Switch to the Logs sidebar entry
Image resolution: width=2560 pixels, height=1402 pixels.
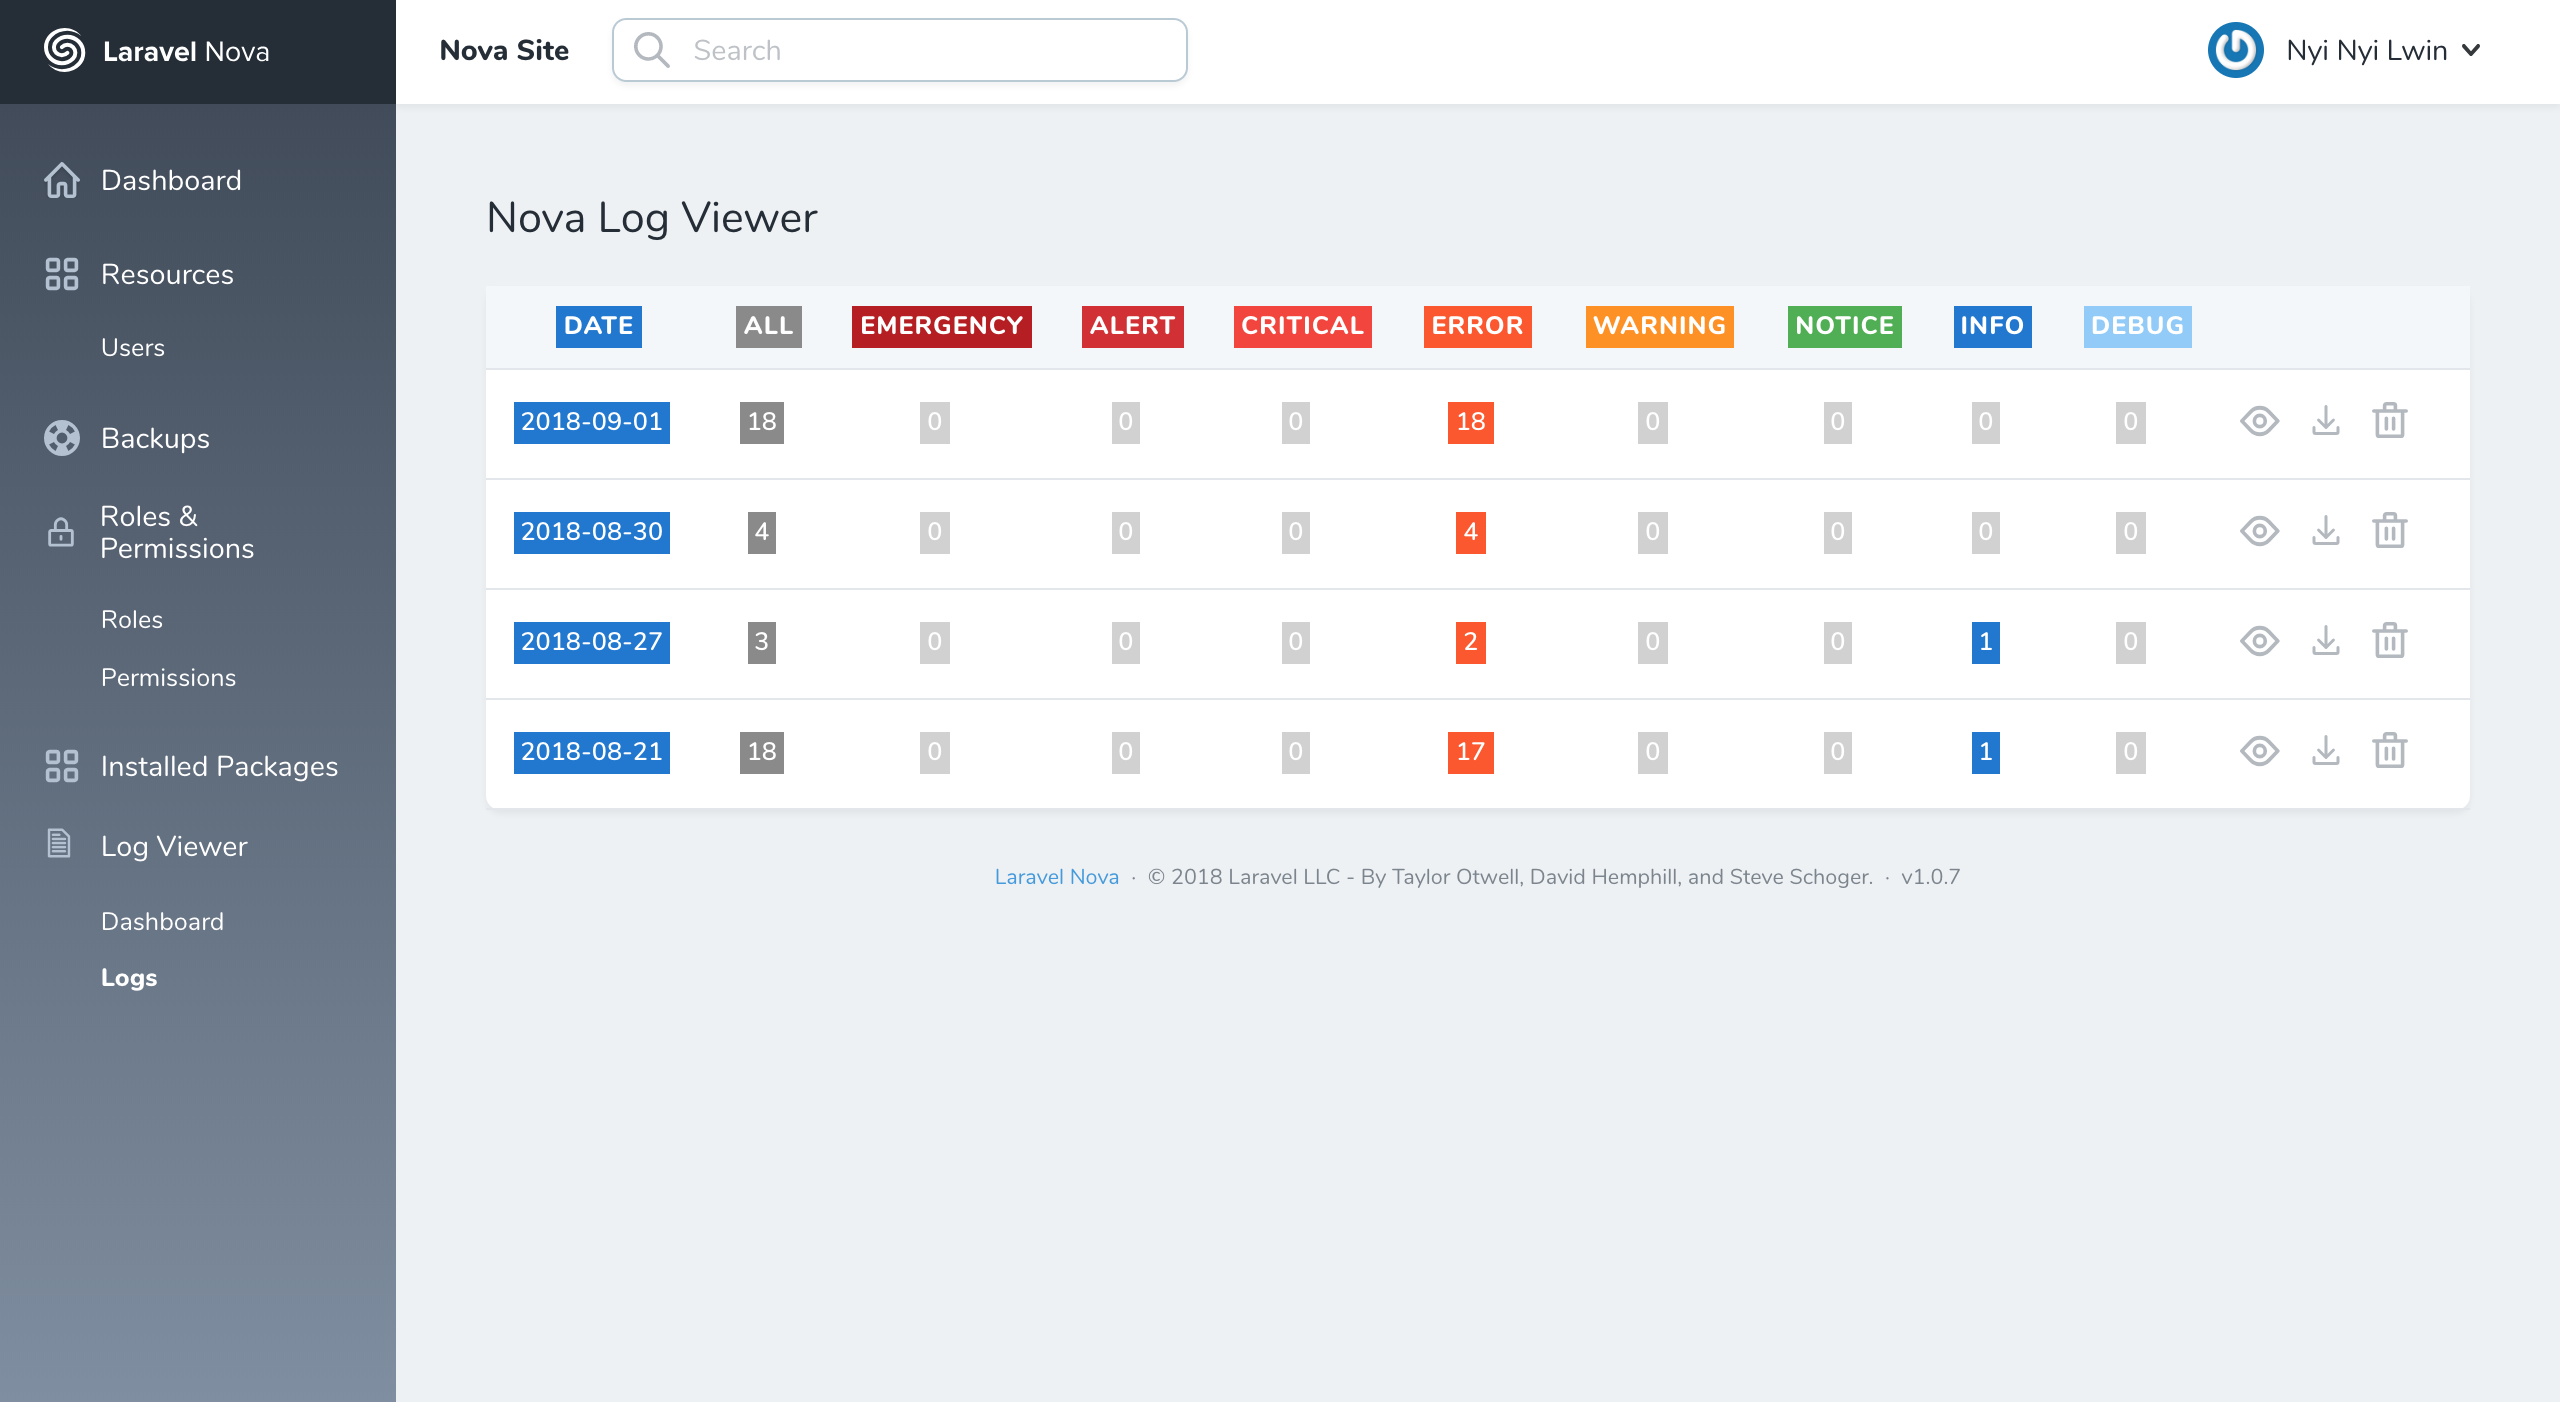128,977
